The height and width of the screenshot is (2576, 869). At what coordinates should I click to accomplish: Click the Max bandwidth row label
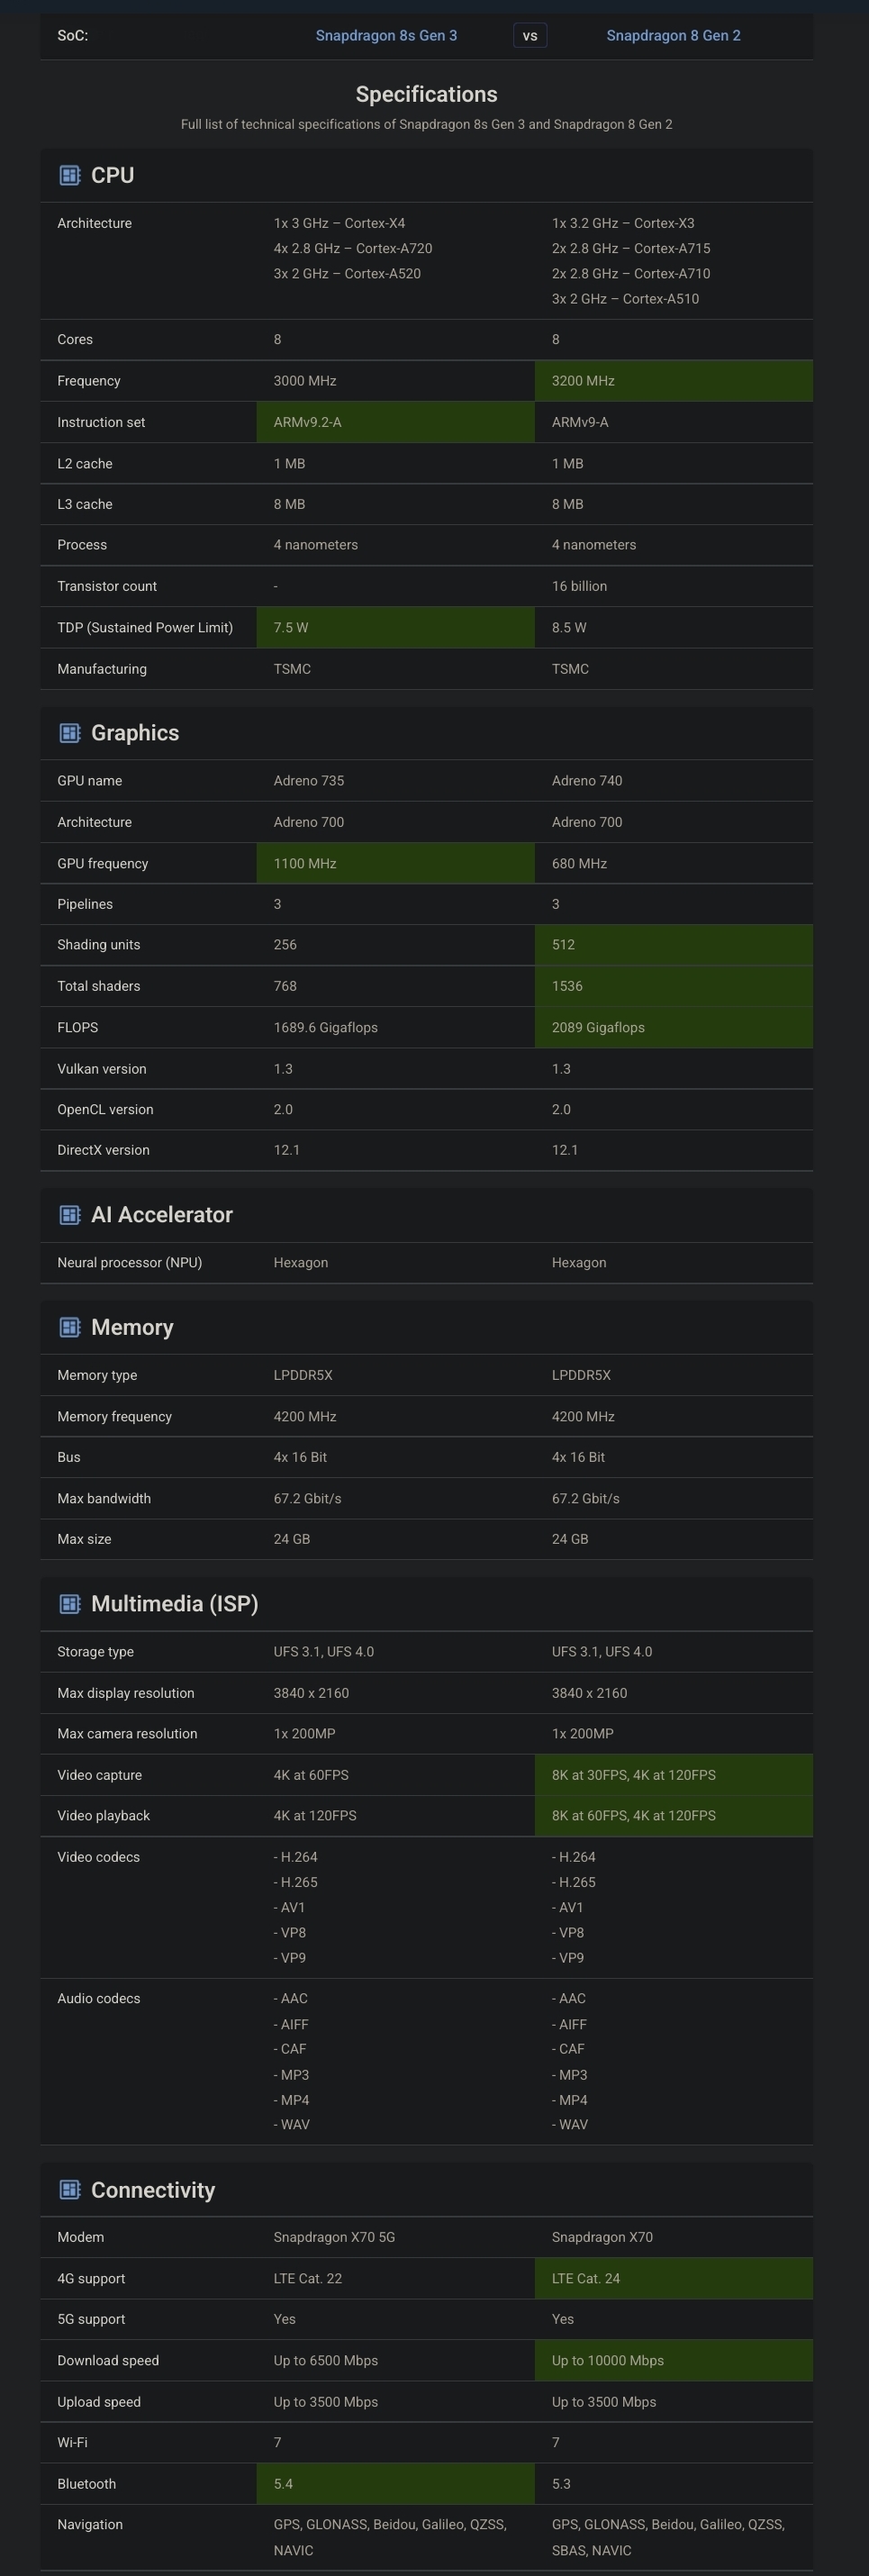pos(104,1498)
